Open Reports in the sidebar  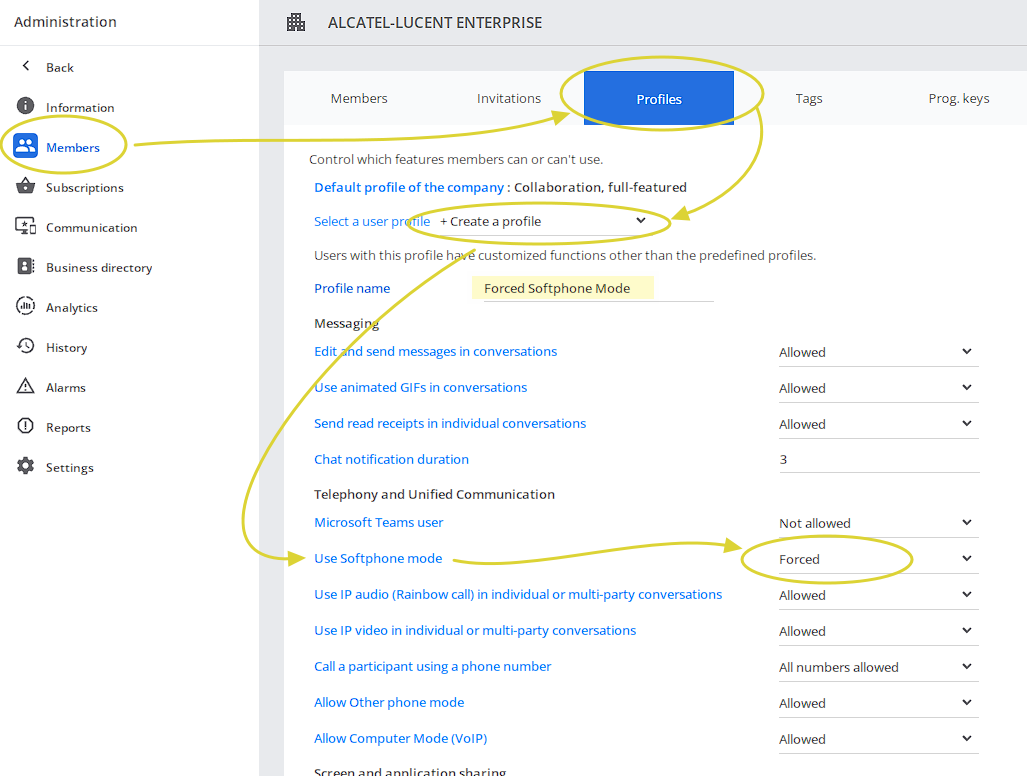point(68,428)
